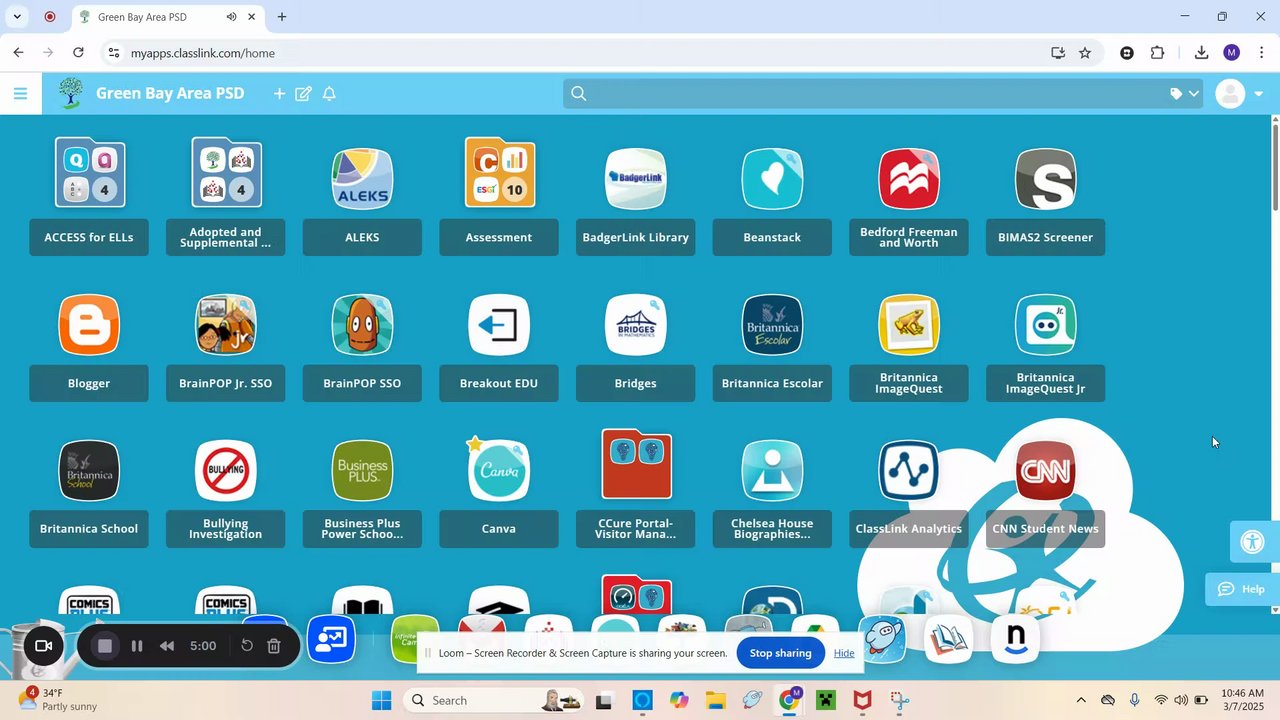1280x720 pixels.
Task: Open the ClassLink Analytics icon
Action: click(909, 470)
